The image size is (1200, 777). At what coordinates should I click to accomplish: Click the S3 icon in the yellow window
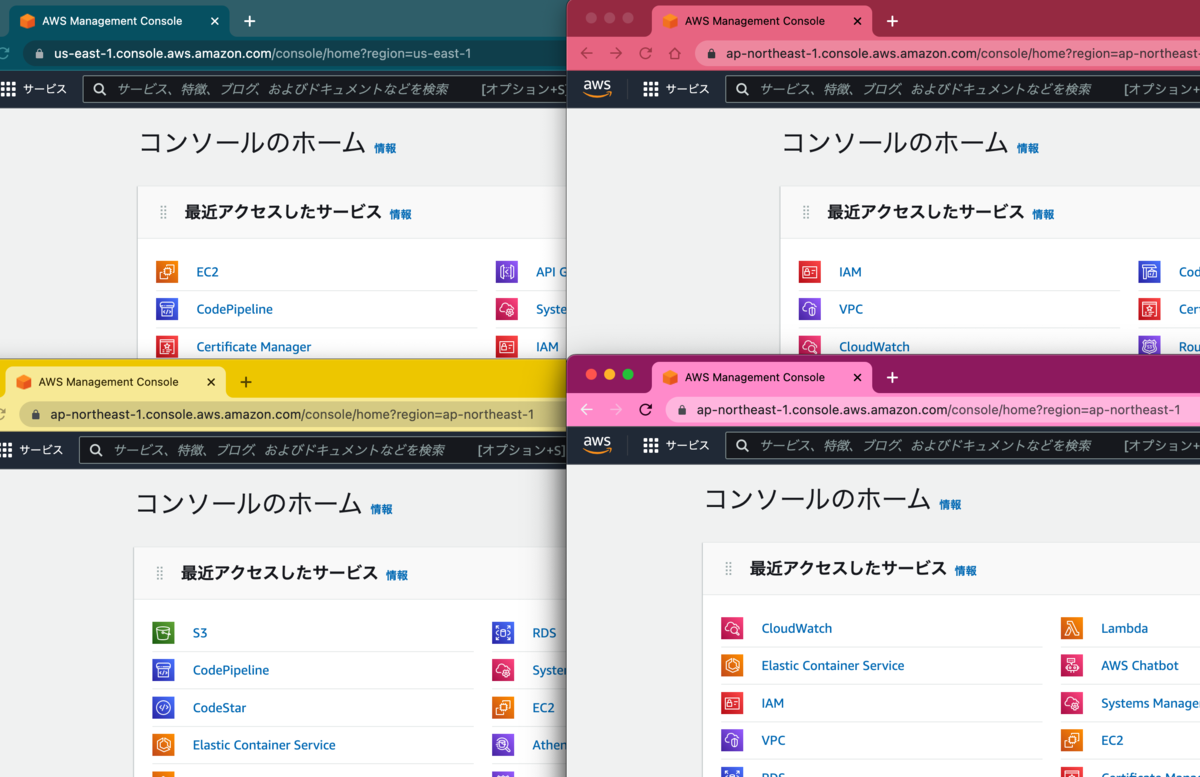163,633
